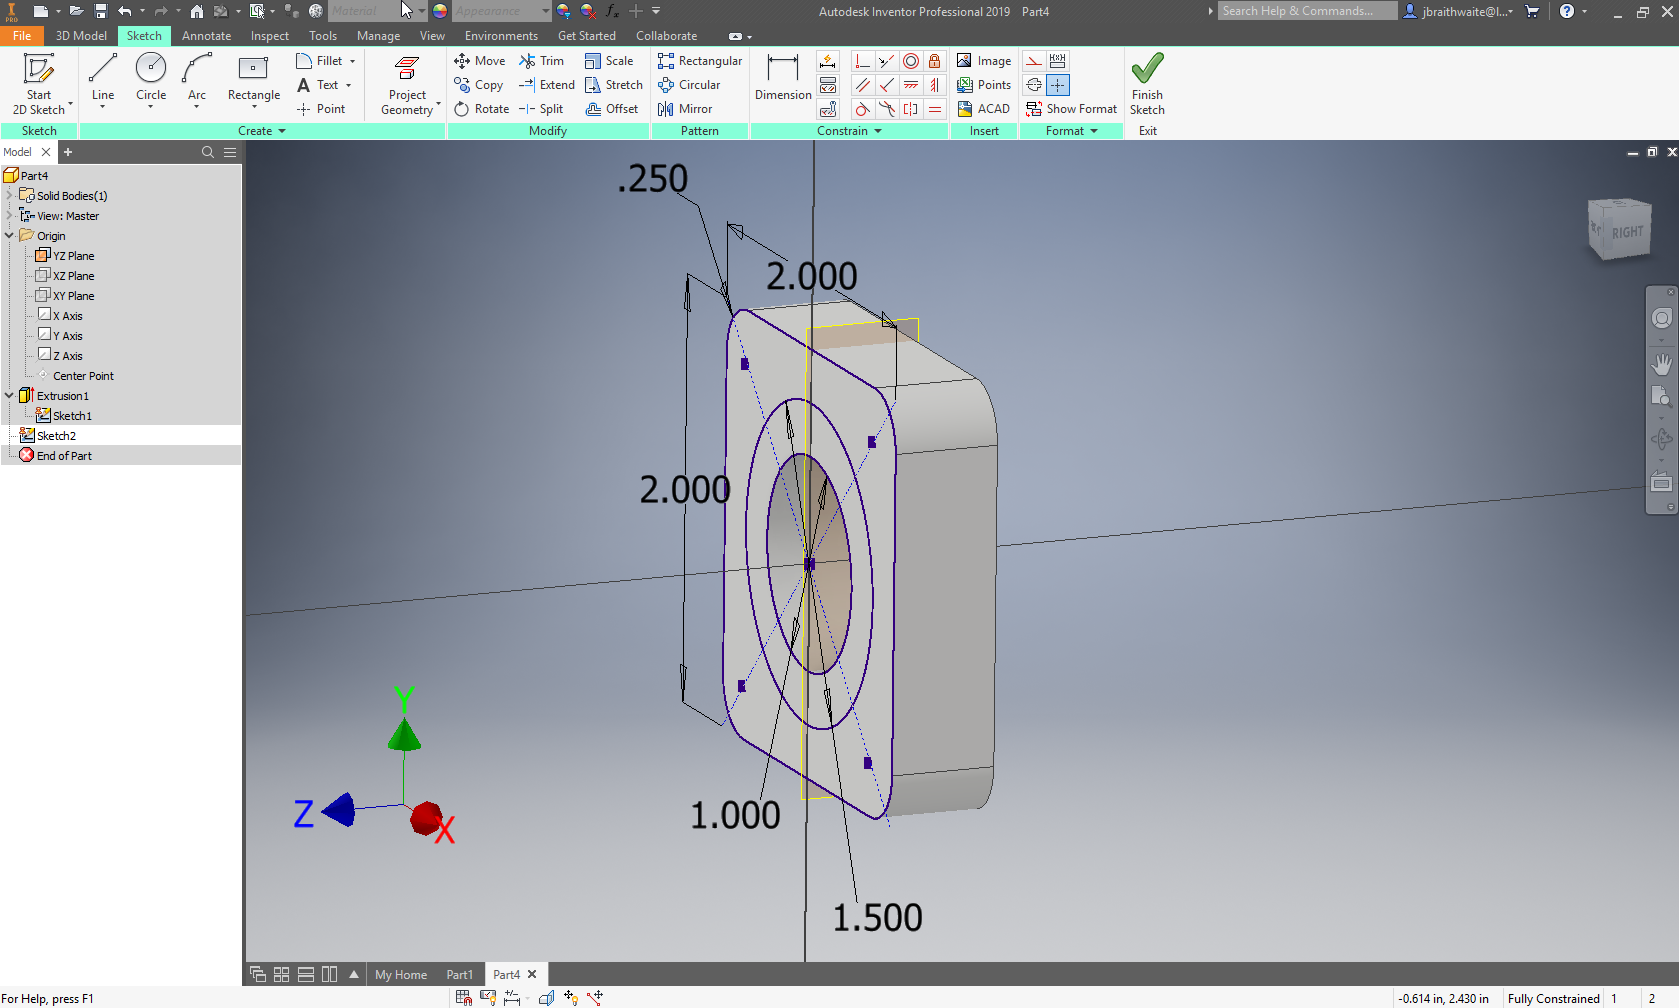The height and width of the screenshot is (1008, 1679).
Task: Click the Mirror pattern button
Action: 685,109
